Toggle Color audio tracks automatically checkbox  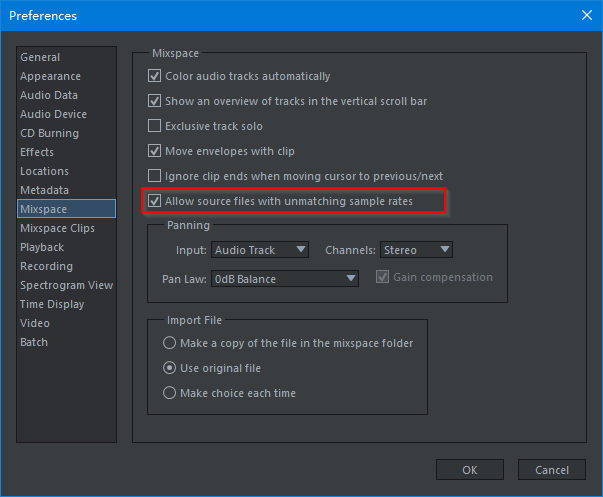(154, 76)
